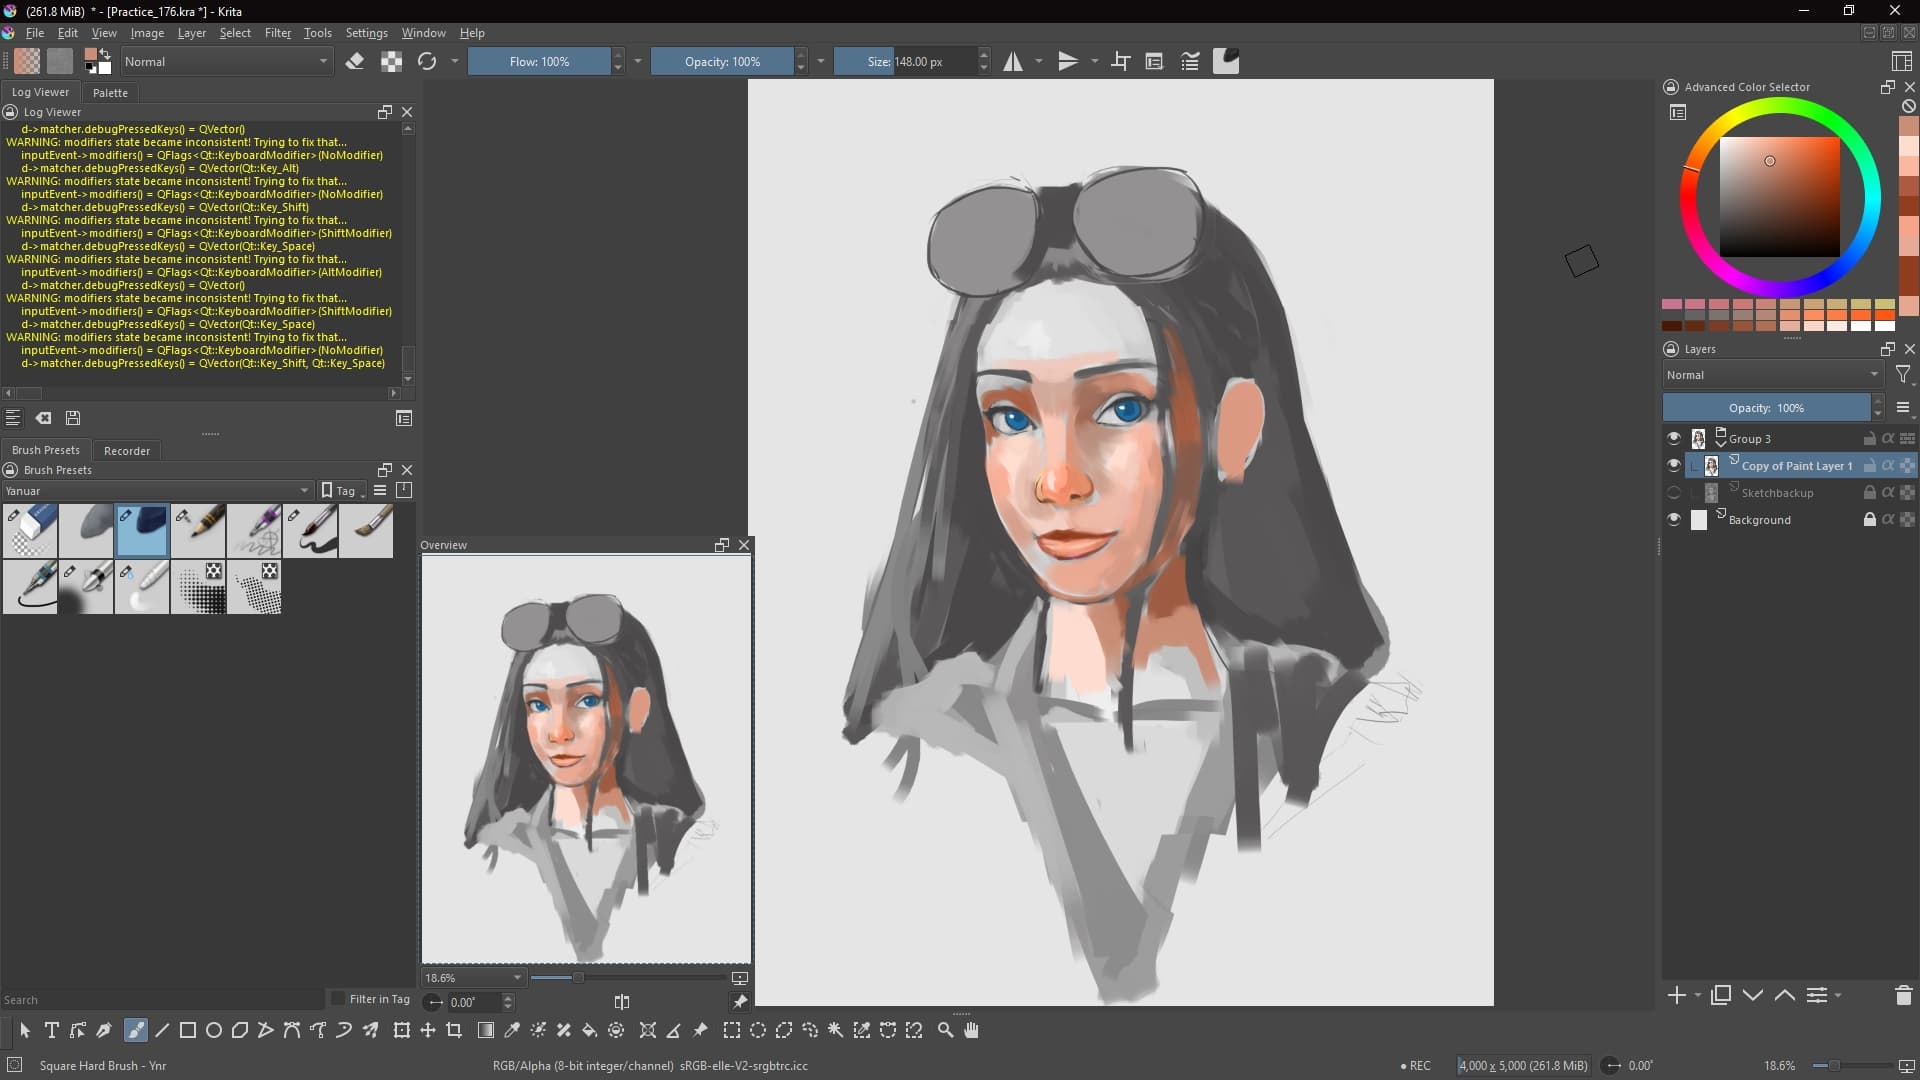Select the Fill bucket tool
Screen dimensions: 1920x1080
pyautogui.click(x=590, y=1030)
